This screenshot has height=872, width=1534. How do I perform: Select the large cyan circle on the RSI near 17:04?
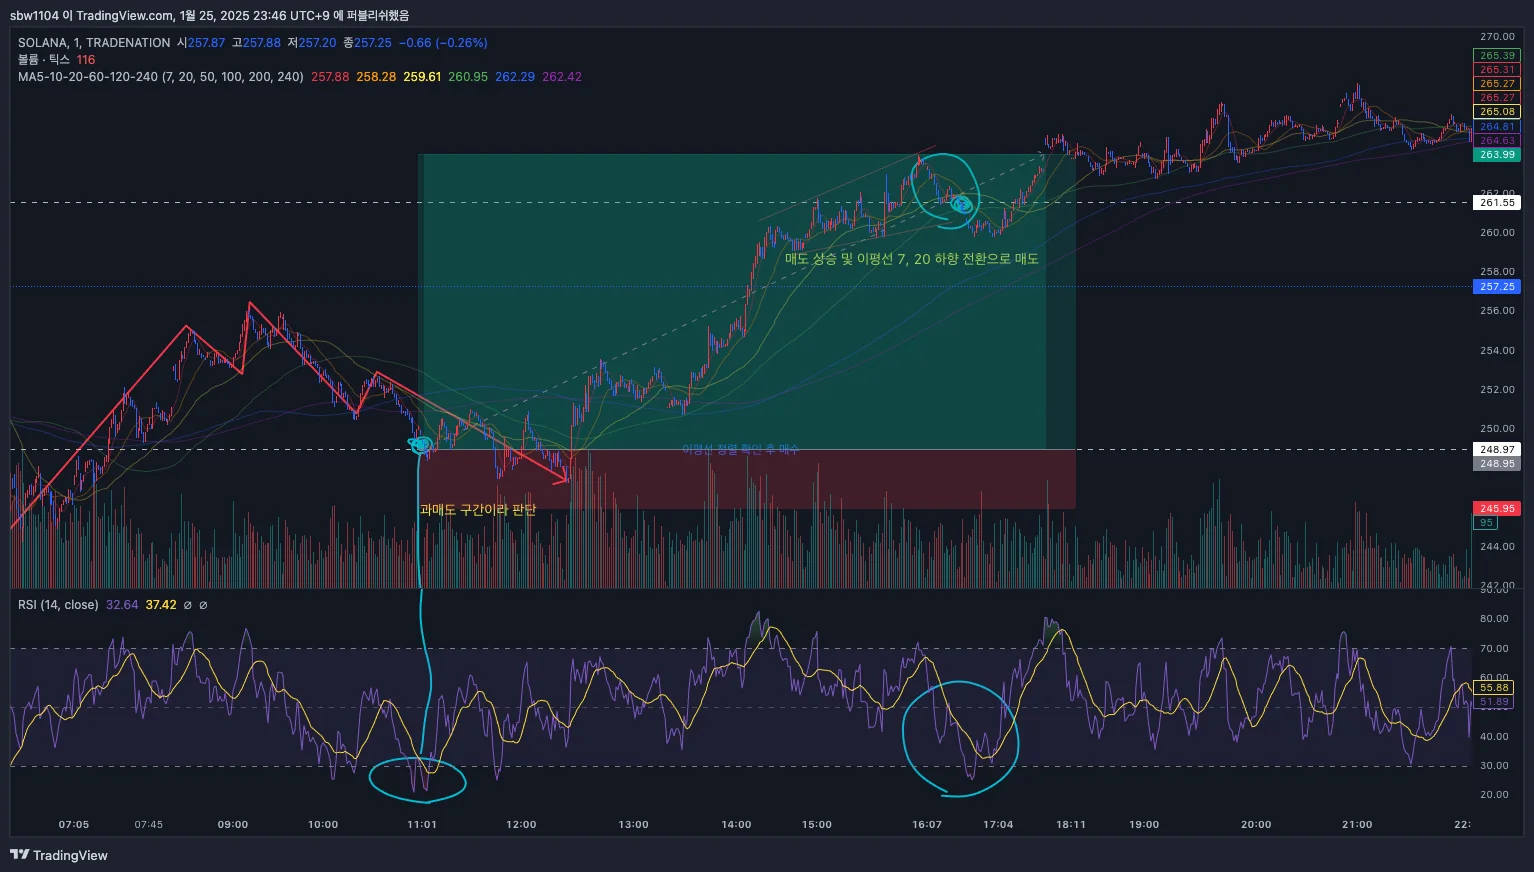pos(960,739)
